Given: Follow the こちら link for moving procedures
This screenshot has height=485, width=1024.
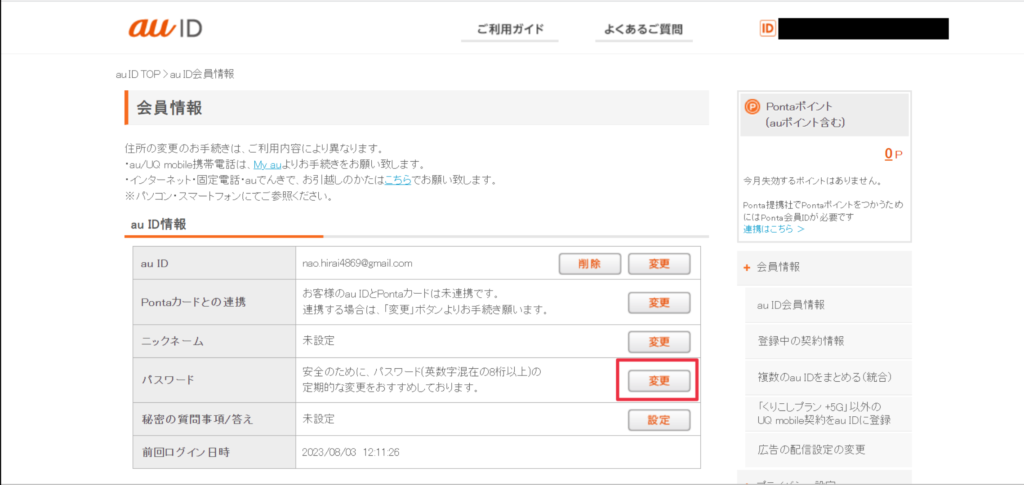Looking at the screenshot, I should click(x=397, y=180).
